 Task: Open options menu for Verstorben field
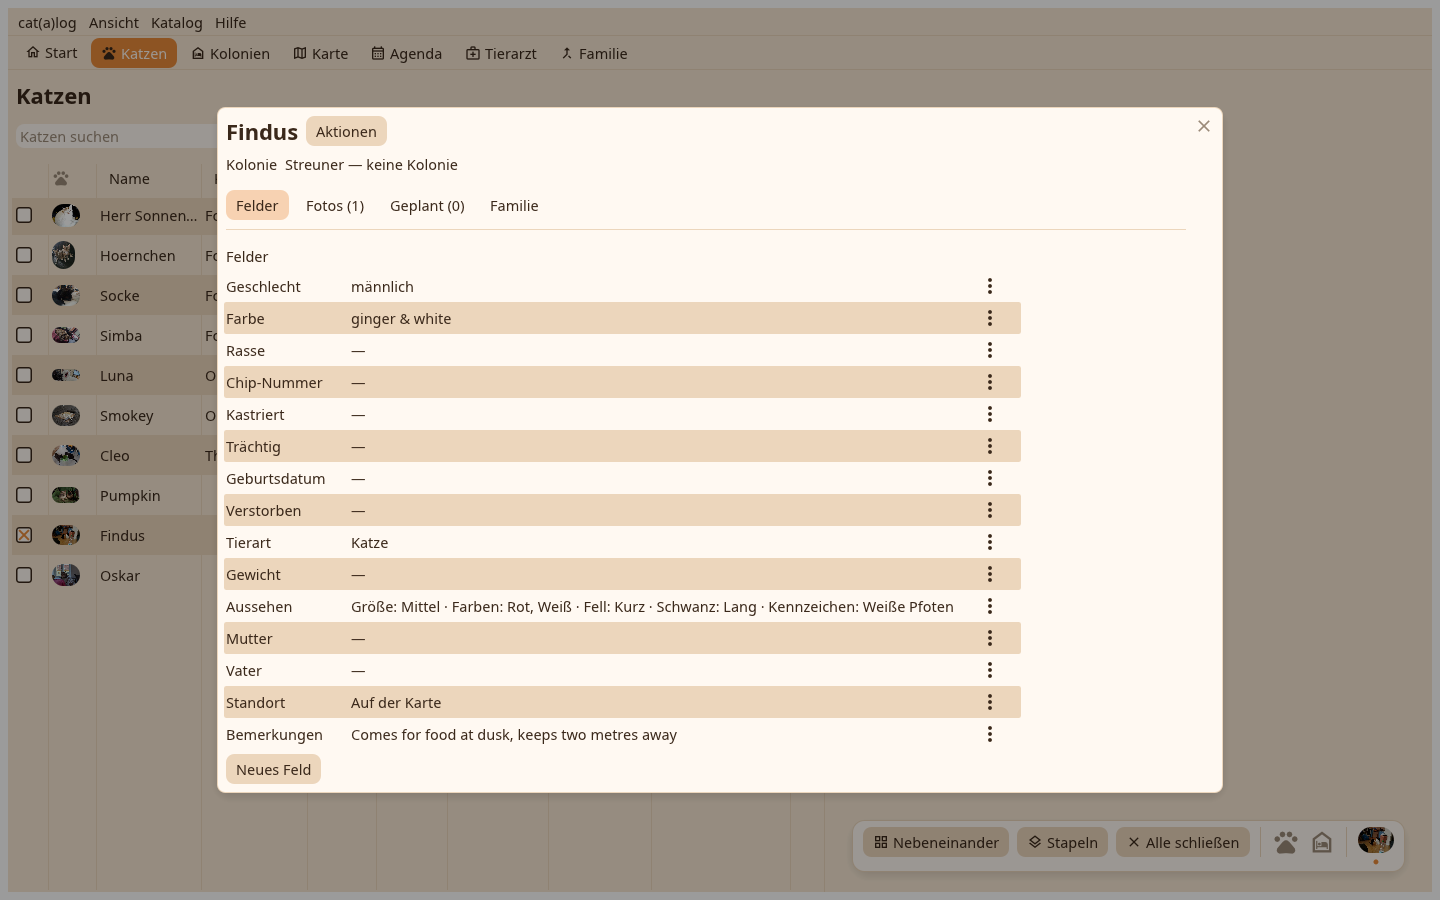[990, 510]
